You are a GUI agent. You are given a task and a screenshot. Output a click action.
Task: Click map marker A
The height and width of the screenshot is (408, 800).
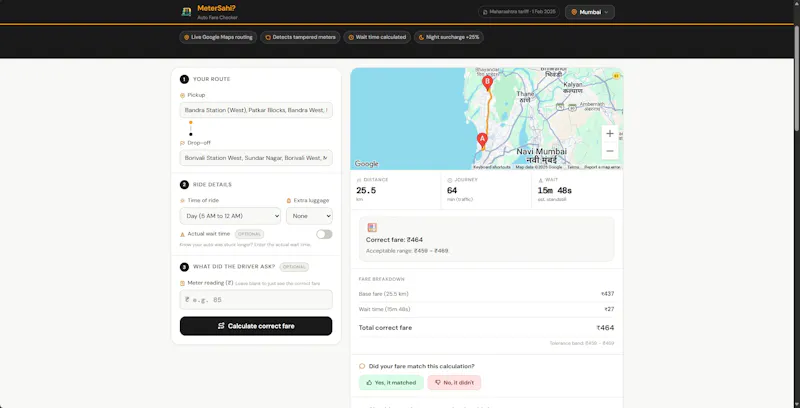coord(482,140)
